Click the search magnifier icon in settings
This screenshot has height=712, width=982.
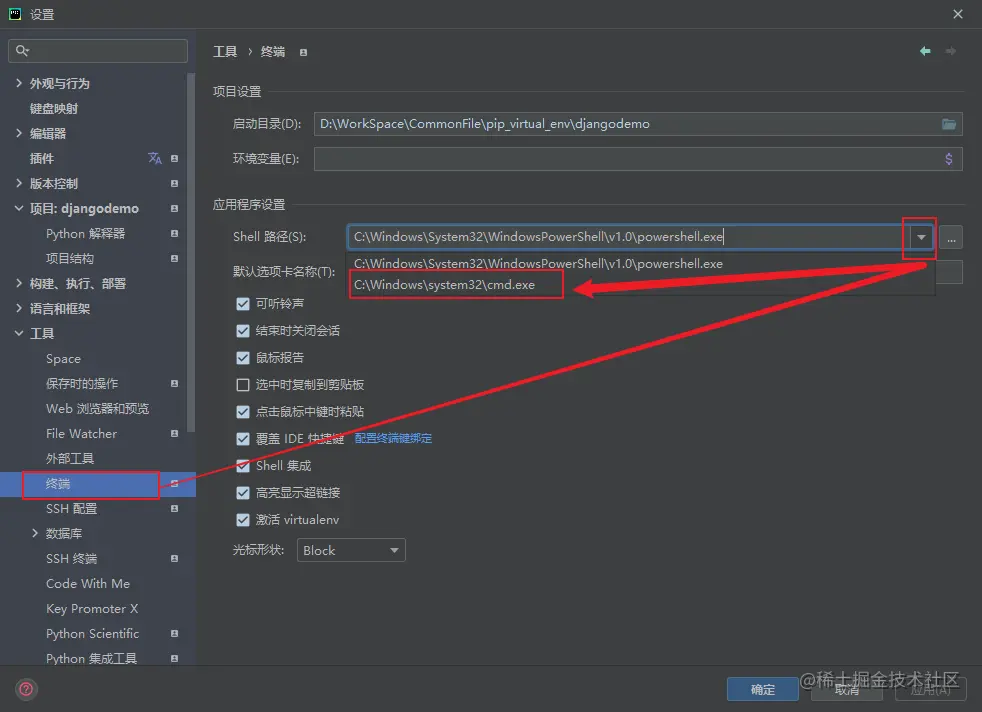(22, 51)
